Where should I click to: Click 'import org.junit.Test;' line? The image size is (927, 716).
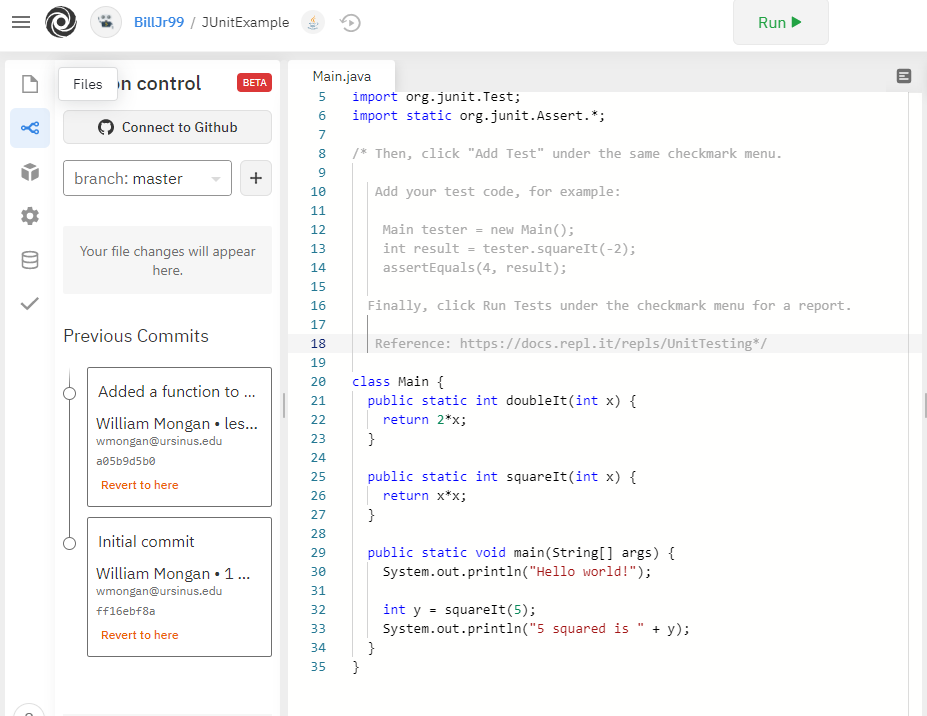click(x=436, y=96)
